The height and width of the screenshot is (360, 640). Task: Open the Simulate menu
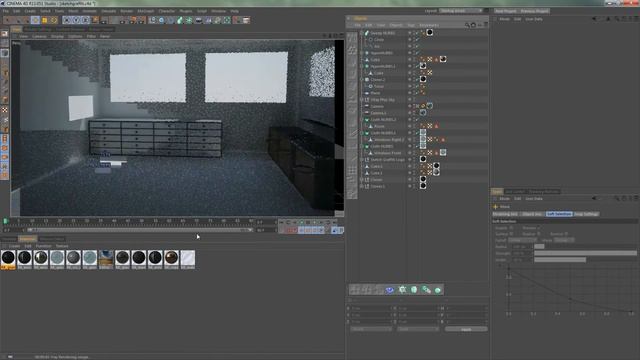(108, 11)
